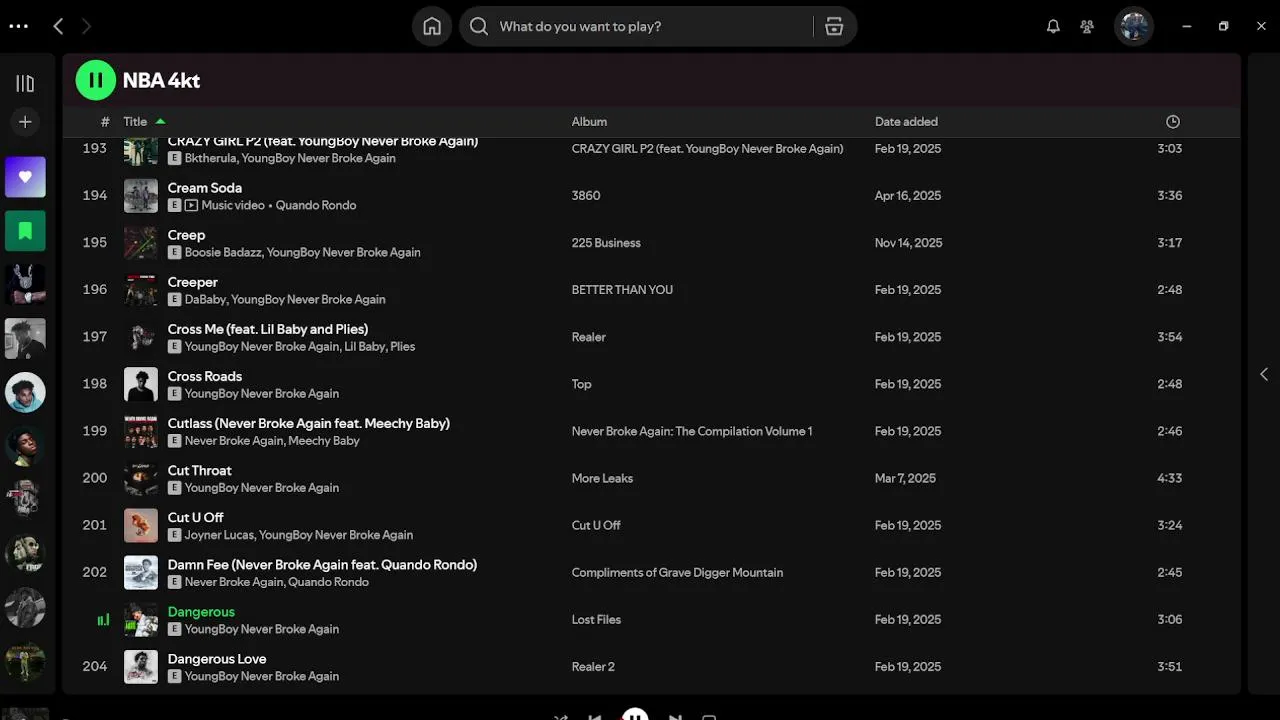The width and height of the screenshot is (1280, 720).
Task: Open Friend Activity panel
Action: pyautogui.click(x=1087, y=27)
